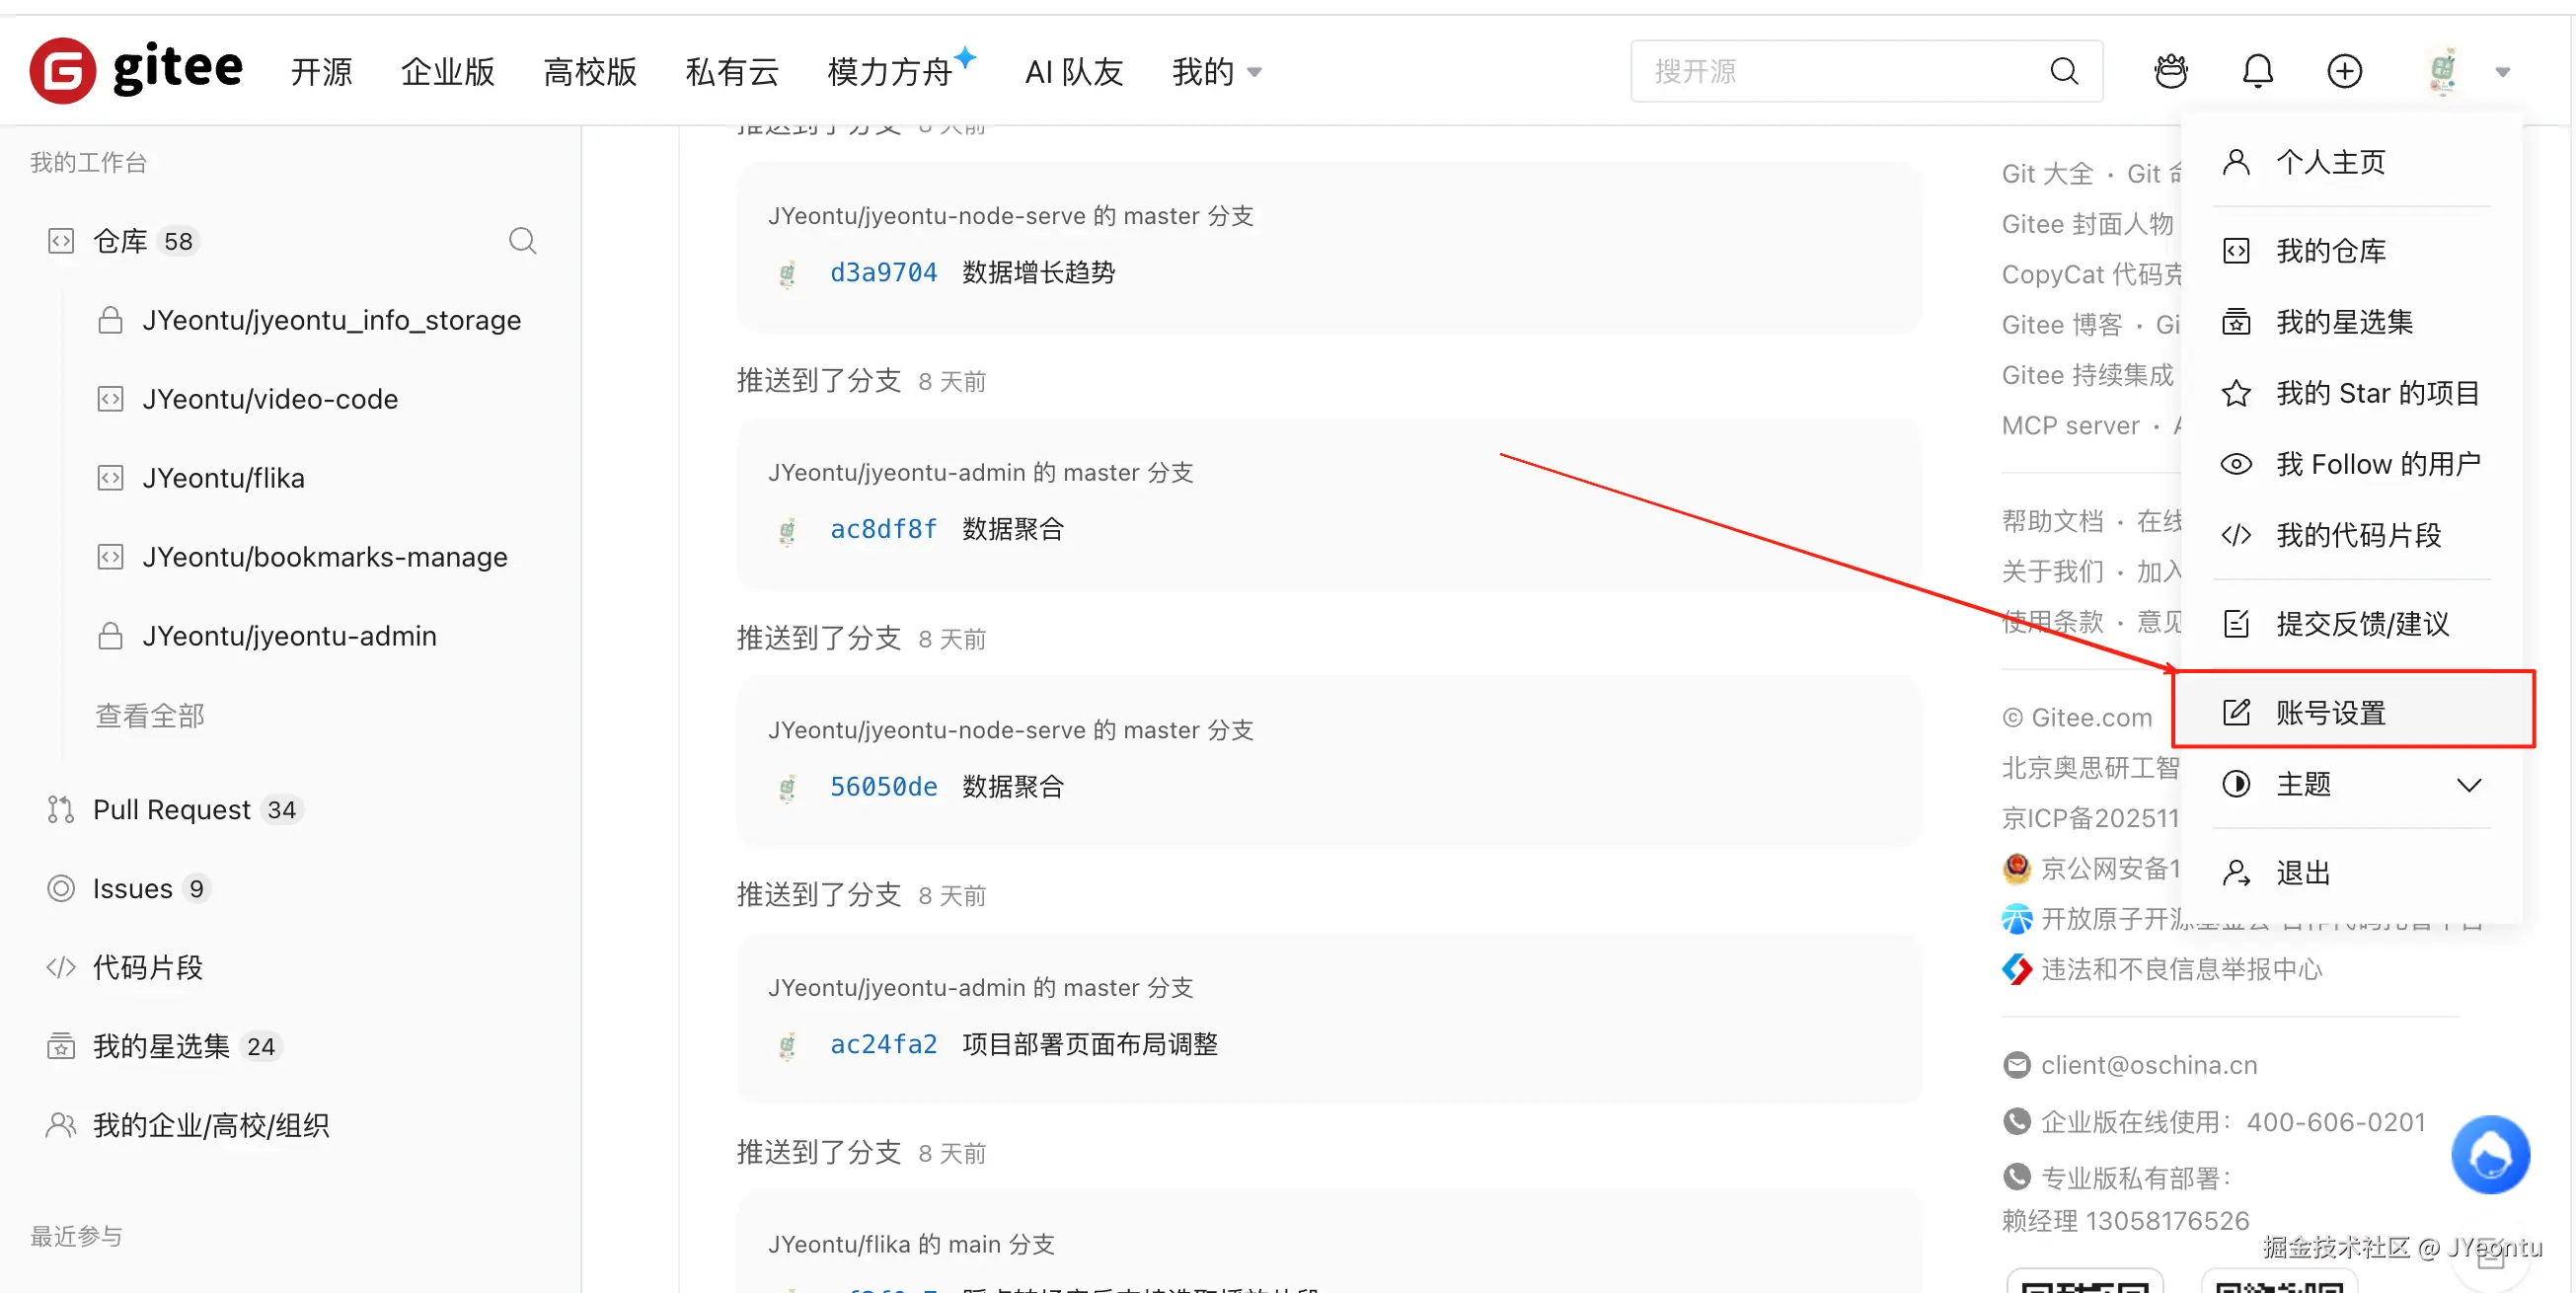2576x1293 pixels.
Task: Expand the 主题 theme submenu
Action: [2468, 785]
